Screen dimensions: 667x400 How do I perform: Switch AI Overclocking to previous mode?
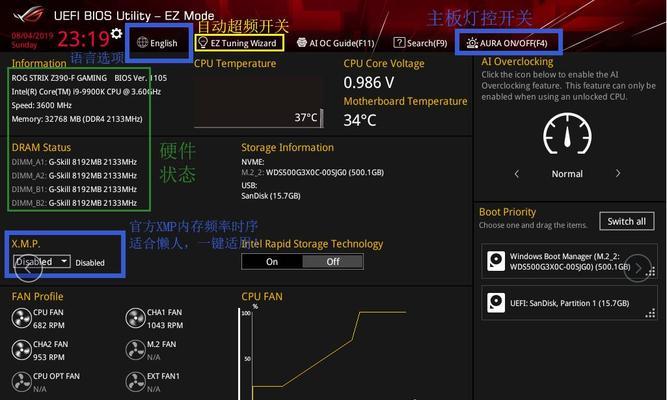[517, 174]
